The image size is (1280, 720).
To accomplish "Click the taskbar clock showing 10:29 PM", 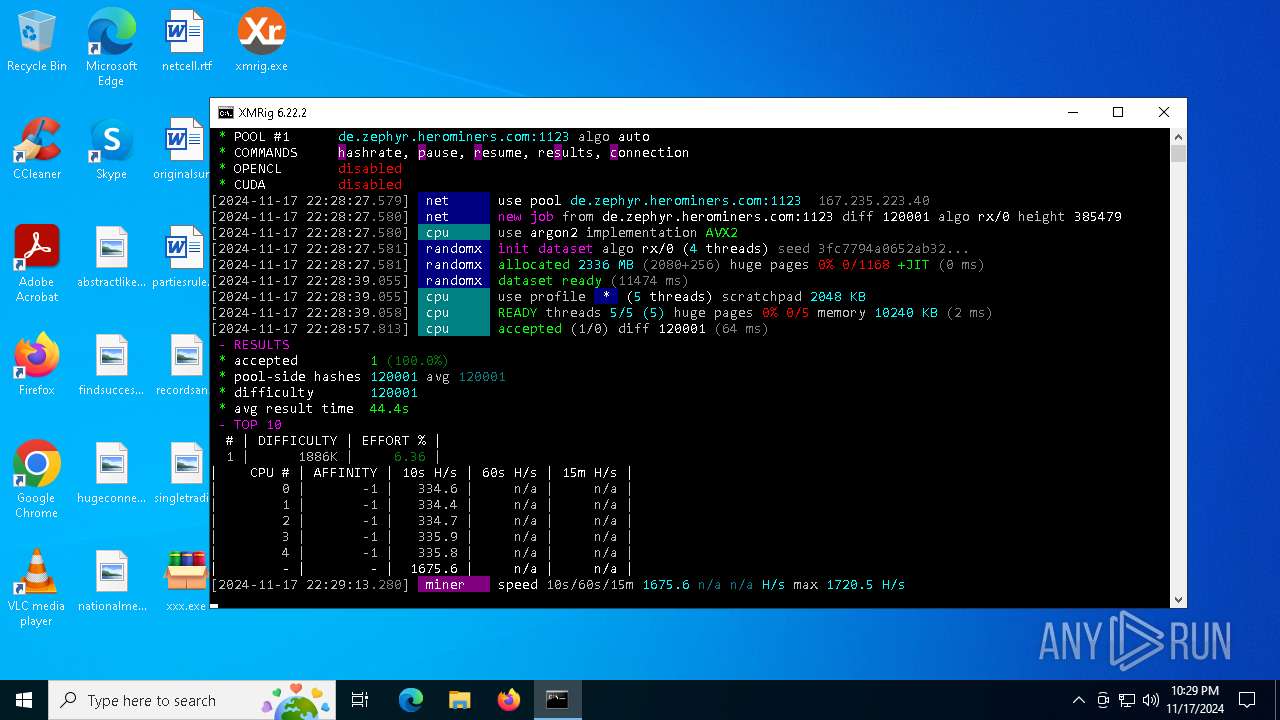I will pyautogui.click(x=1195, y=700).
